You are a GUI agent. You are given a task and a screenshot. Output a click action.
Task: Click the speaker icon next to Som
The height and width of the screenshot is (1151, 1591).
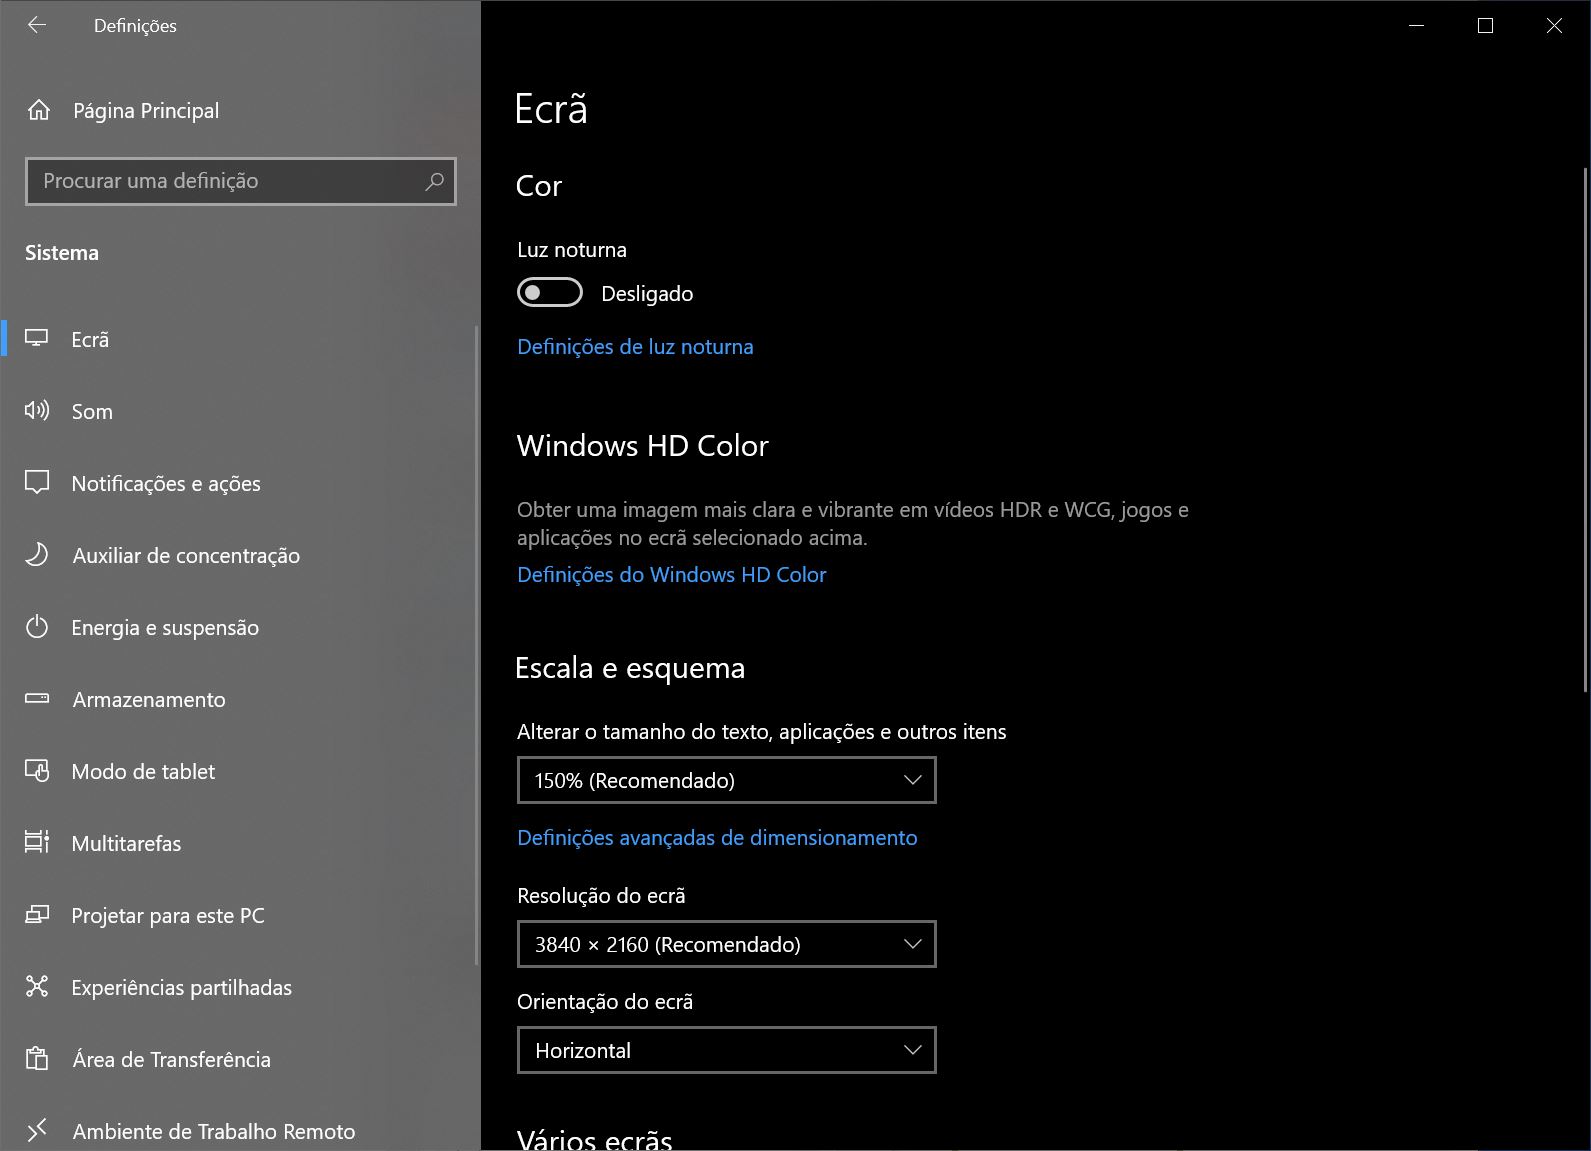click(x=37, y=410)
